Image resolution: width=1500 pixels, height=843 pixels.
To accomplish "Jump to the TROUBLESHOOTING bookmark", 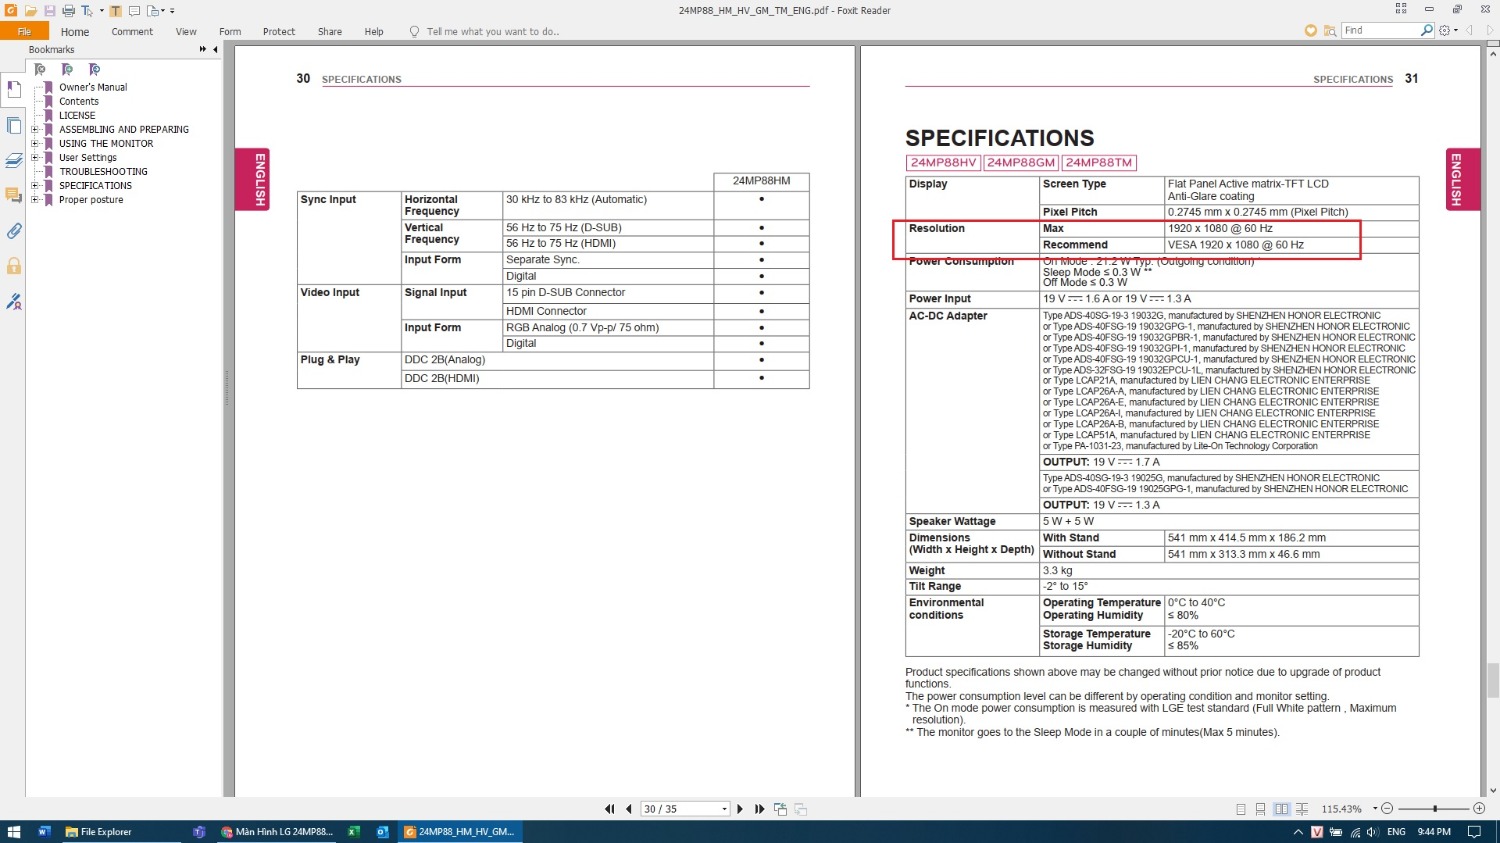I will pyautogui.click(x=103, y=172).
